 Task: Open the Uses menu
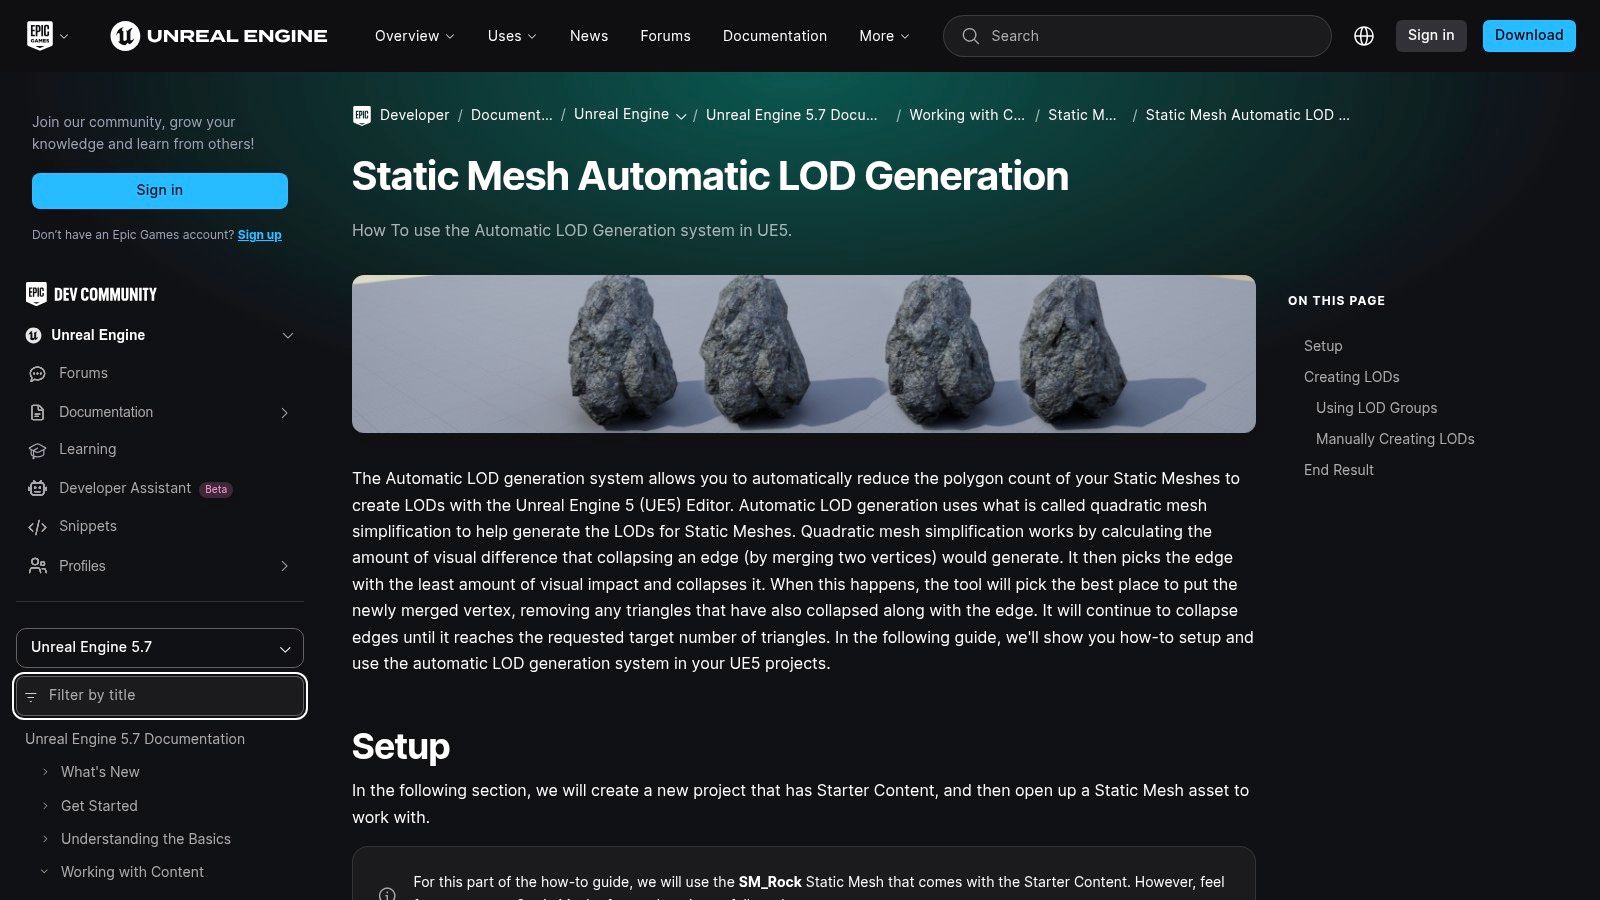point(510,36)
